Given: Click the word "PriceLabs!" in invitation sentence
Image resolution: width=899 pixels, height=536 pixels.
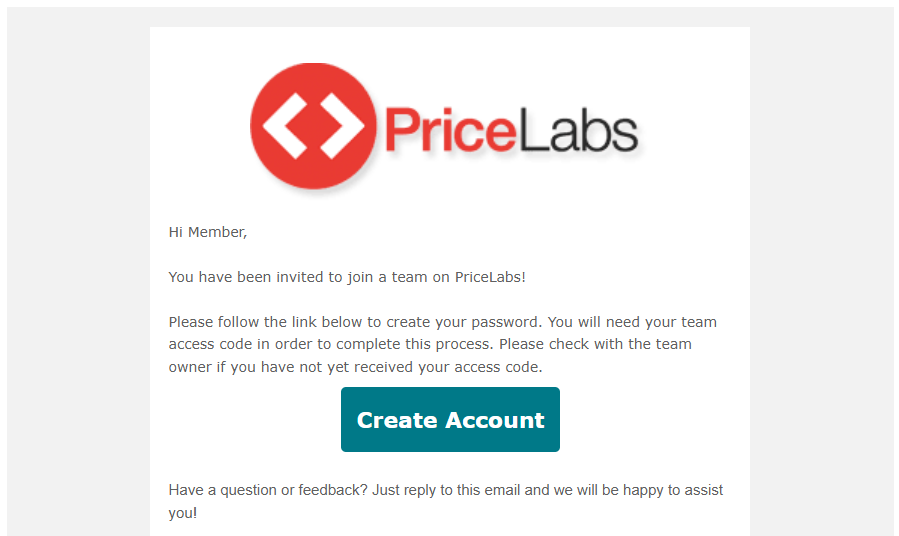Looking at the screenshot, I should [490, 277].
